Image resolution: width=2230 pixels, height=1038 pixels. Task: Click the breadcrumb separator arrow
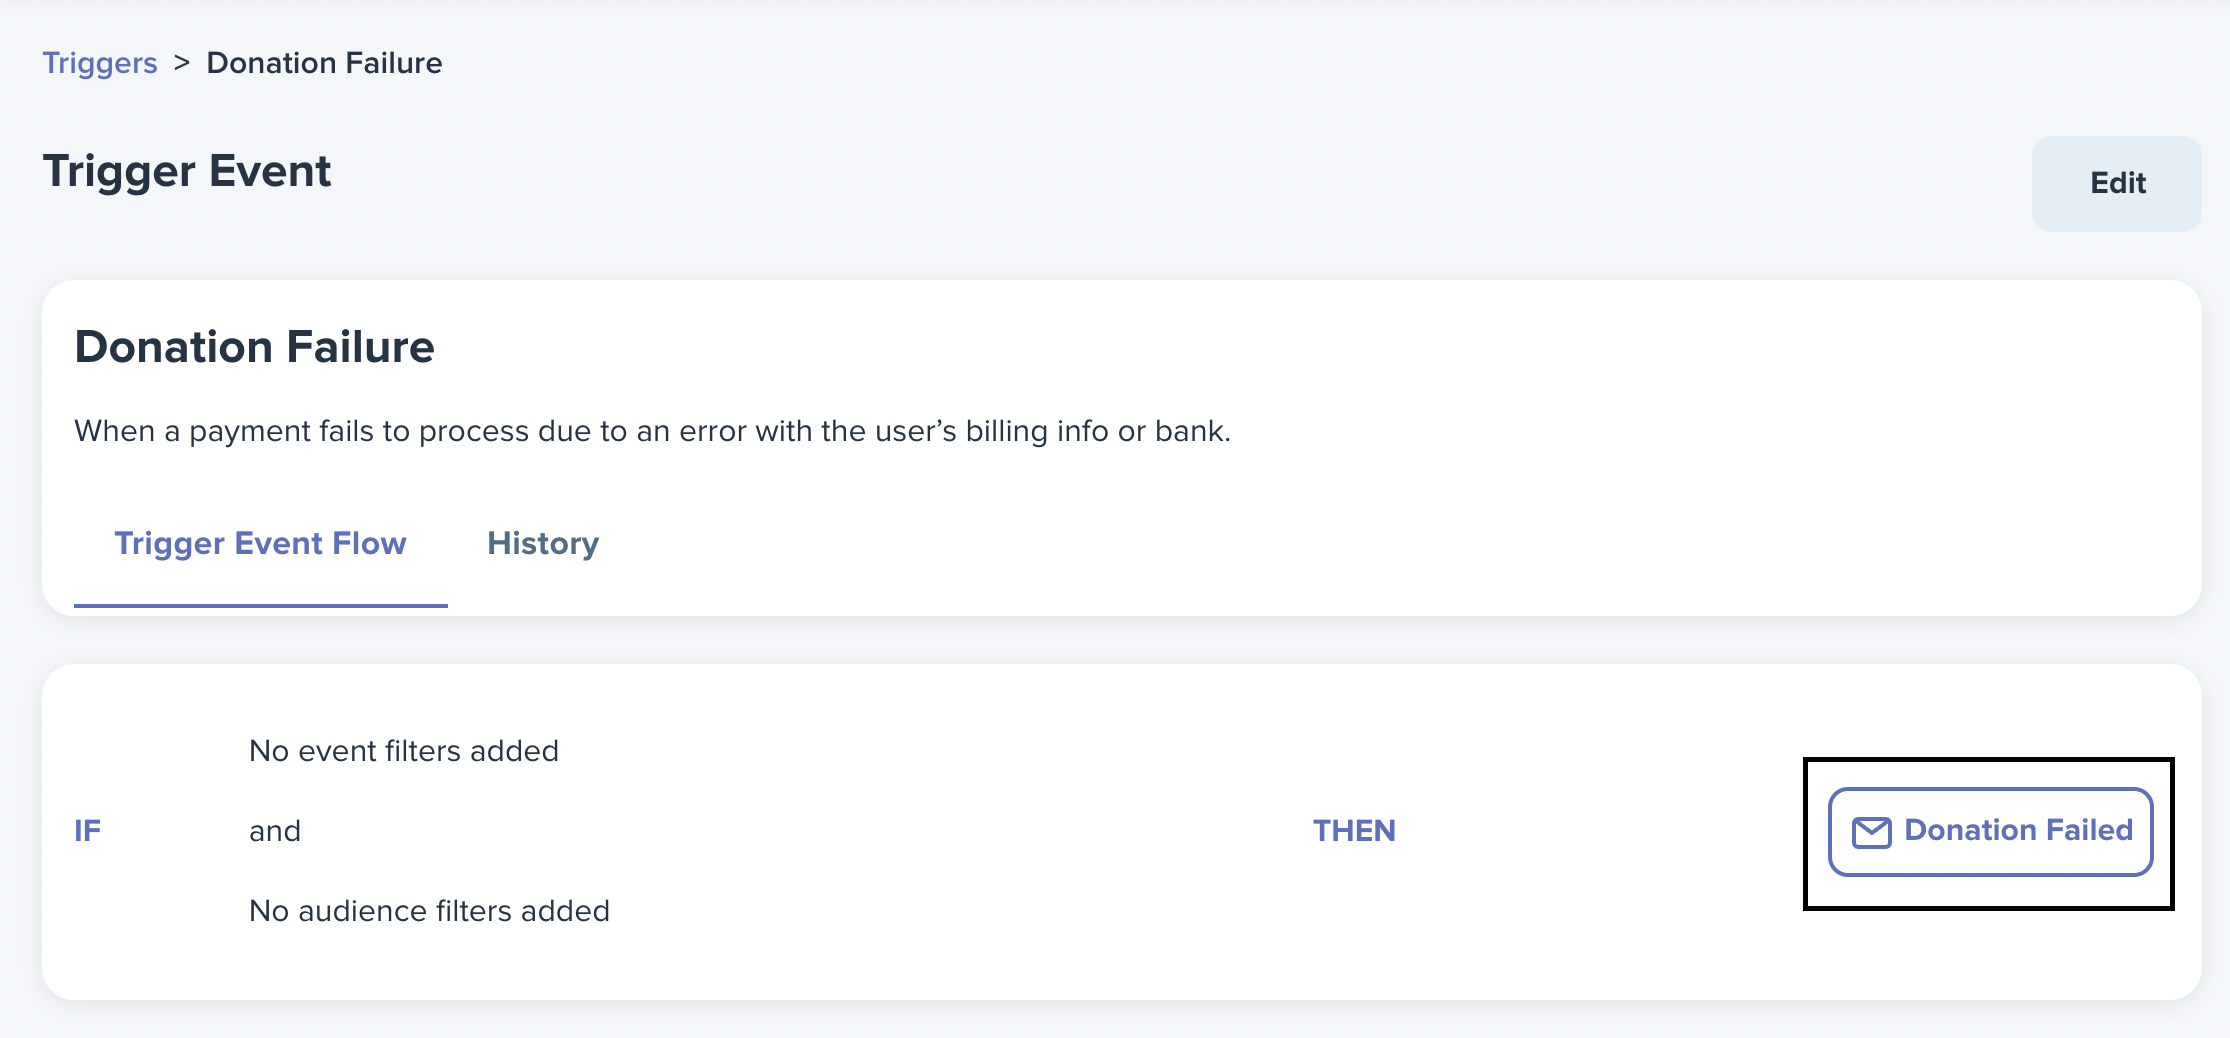click(182, 63)
